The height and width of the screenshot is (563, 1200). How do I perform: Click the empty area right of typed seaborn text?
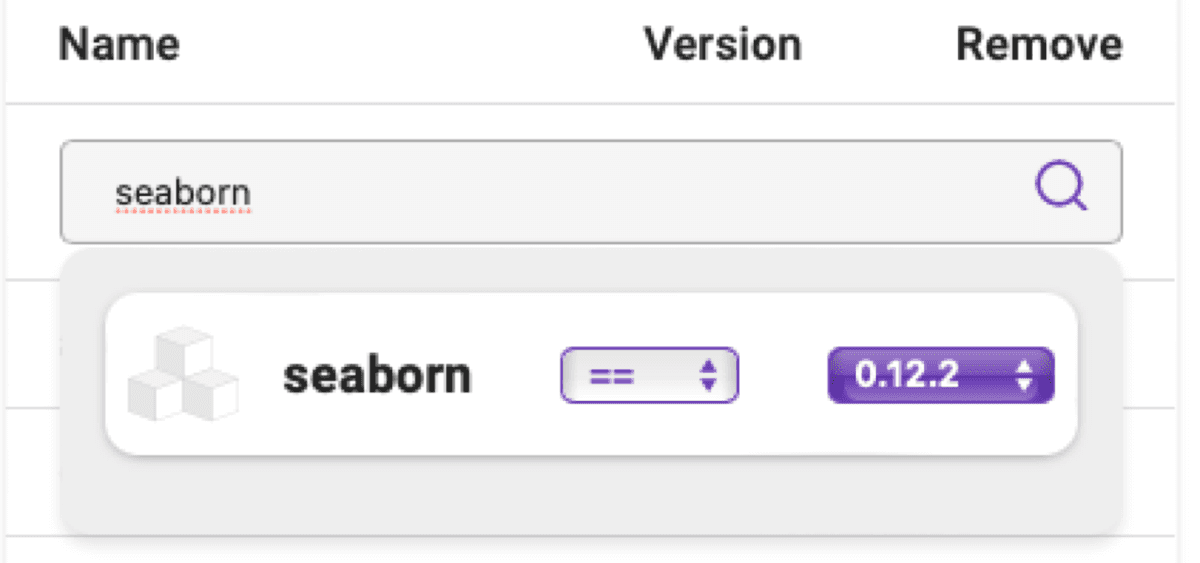coord(640,191)
